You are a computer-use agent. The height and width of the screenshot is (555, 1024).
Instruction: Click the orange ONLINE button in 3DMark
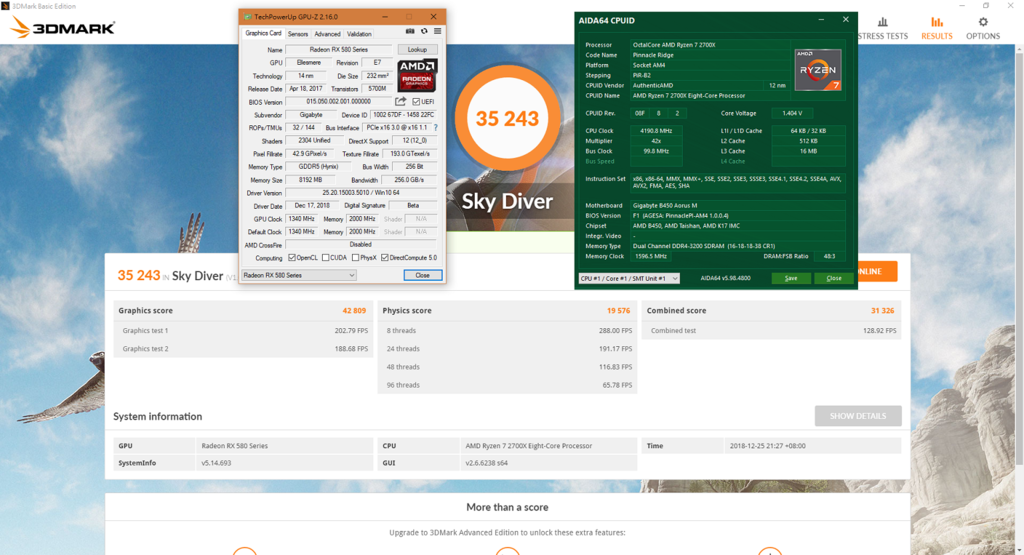point(877,271)
